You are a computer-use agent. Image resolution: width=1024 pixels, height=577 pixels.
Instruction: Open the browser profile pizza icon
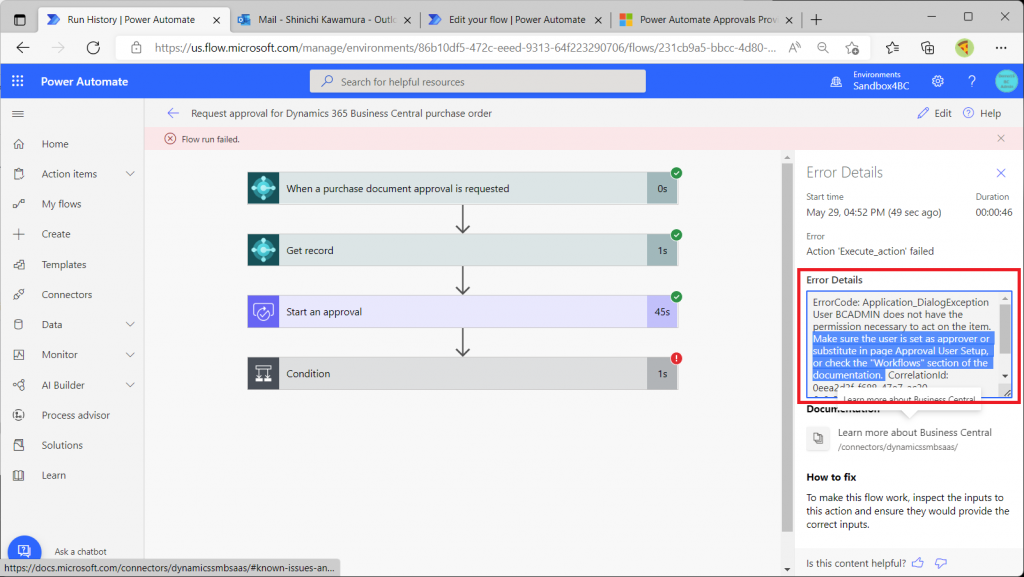[964, 48]
